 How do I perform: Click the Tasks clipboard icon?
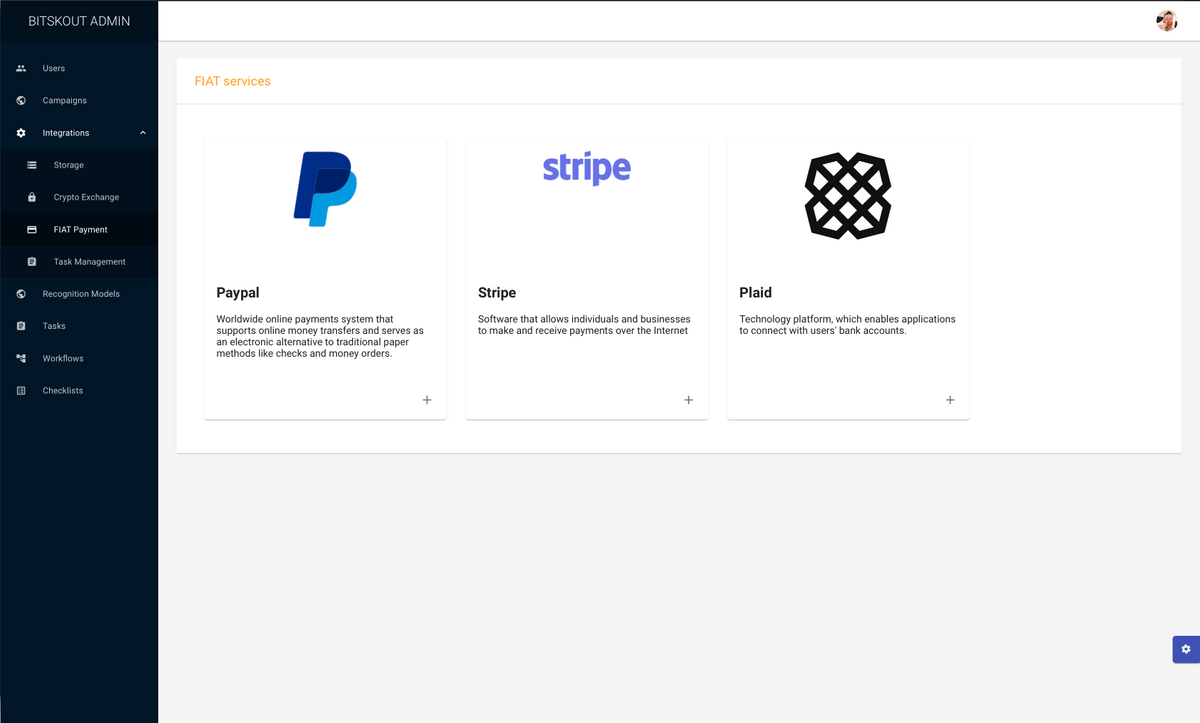[21, 326]
